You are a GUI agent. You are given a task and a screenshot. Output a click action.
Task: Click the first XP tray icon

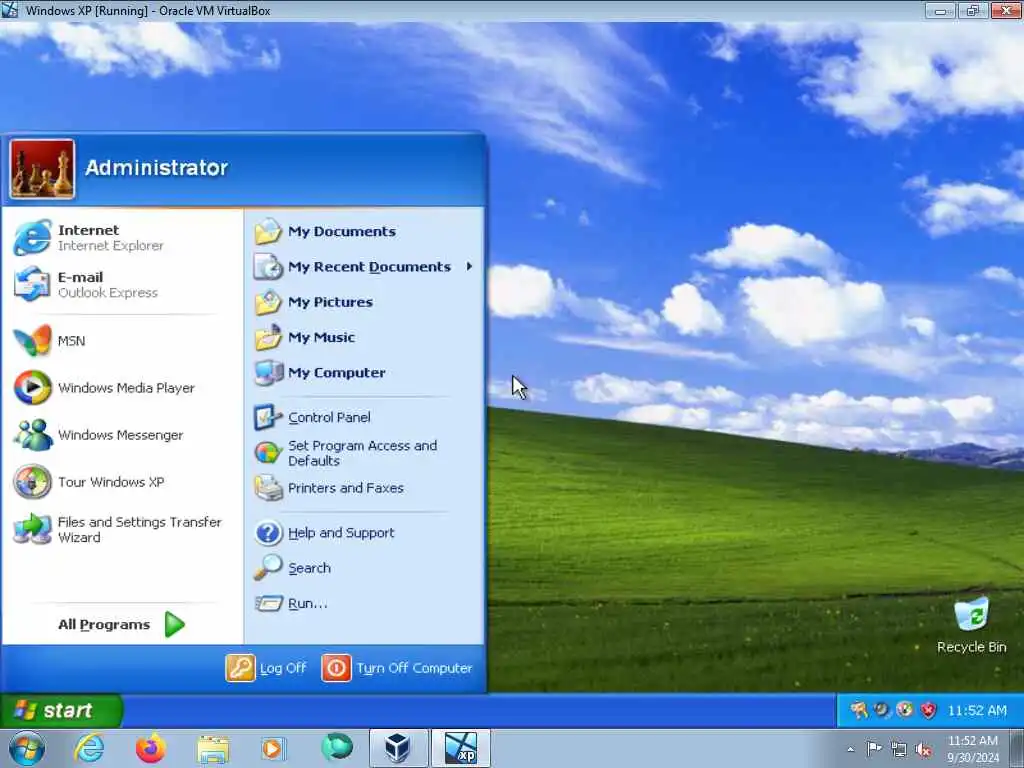[x=859, y=710]
